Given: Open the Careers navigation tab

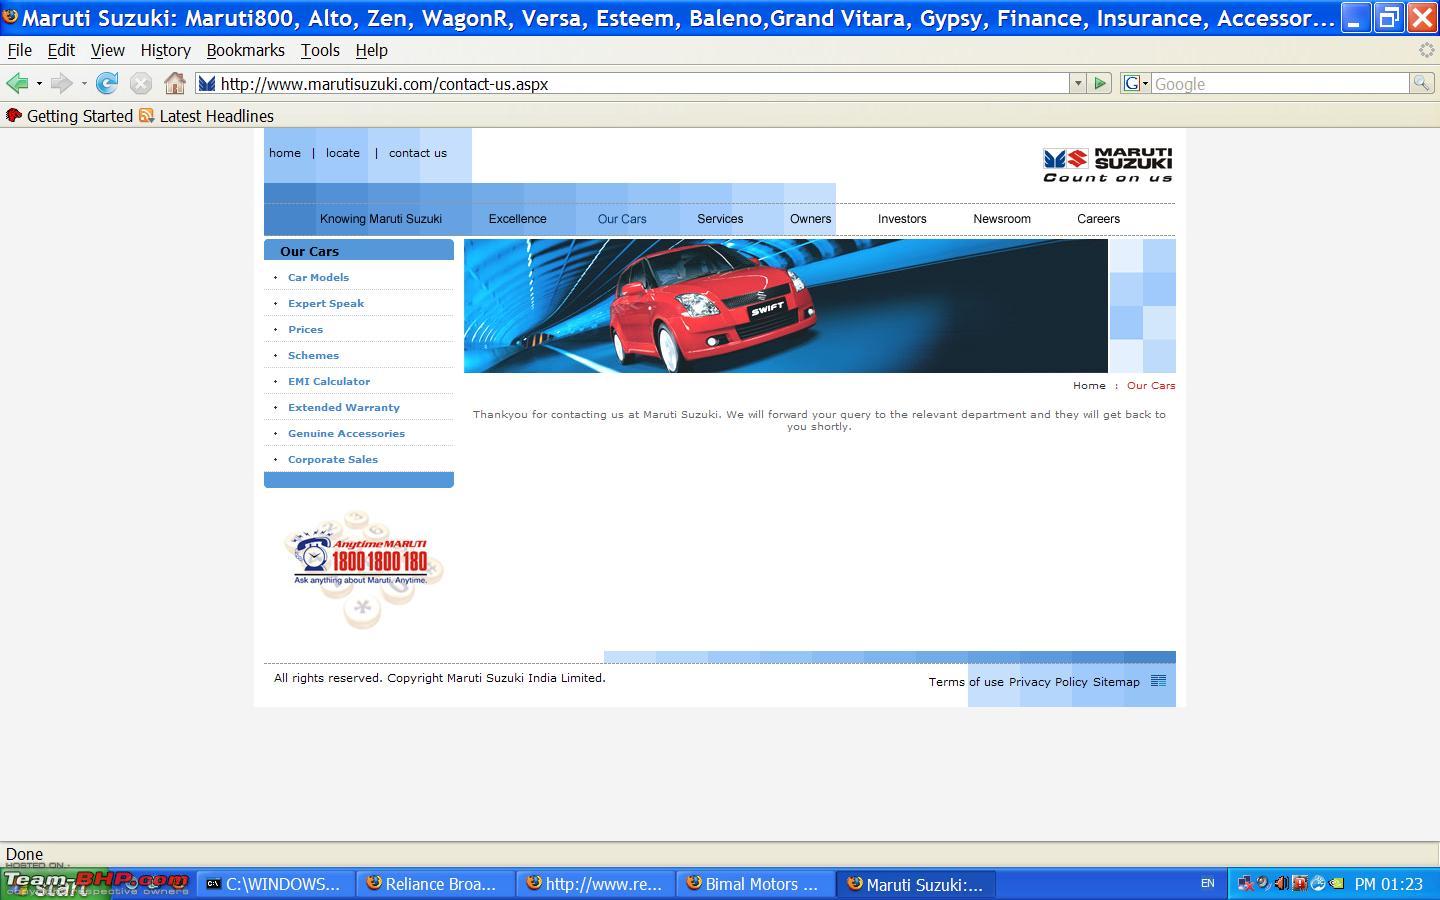Looking at the screenshot, I should click(1098, 219).
